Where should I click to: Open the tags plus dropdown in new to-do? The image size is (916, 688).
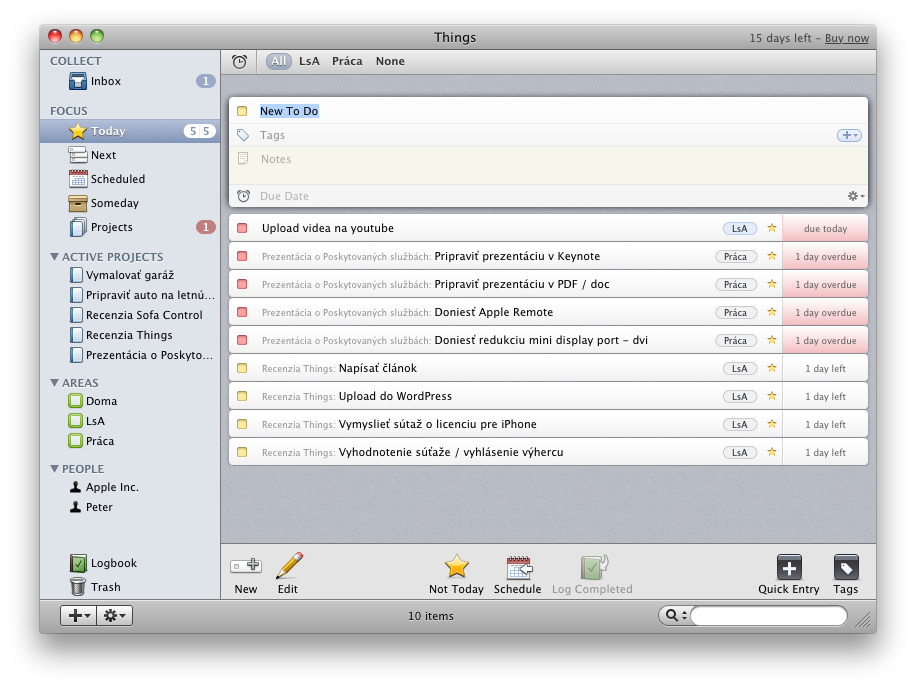[849, 135]
